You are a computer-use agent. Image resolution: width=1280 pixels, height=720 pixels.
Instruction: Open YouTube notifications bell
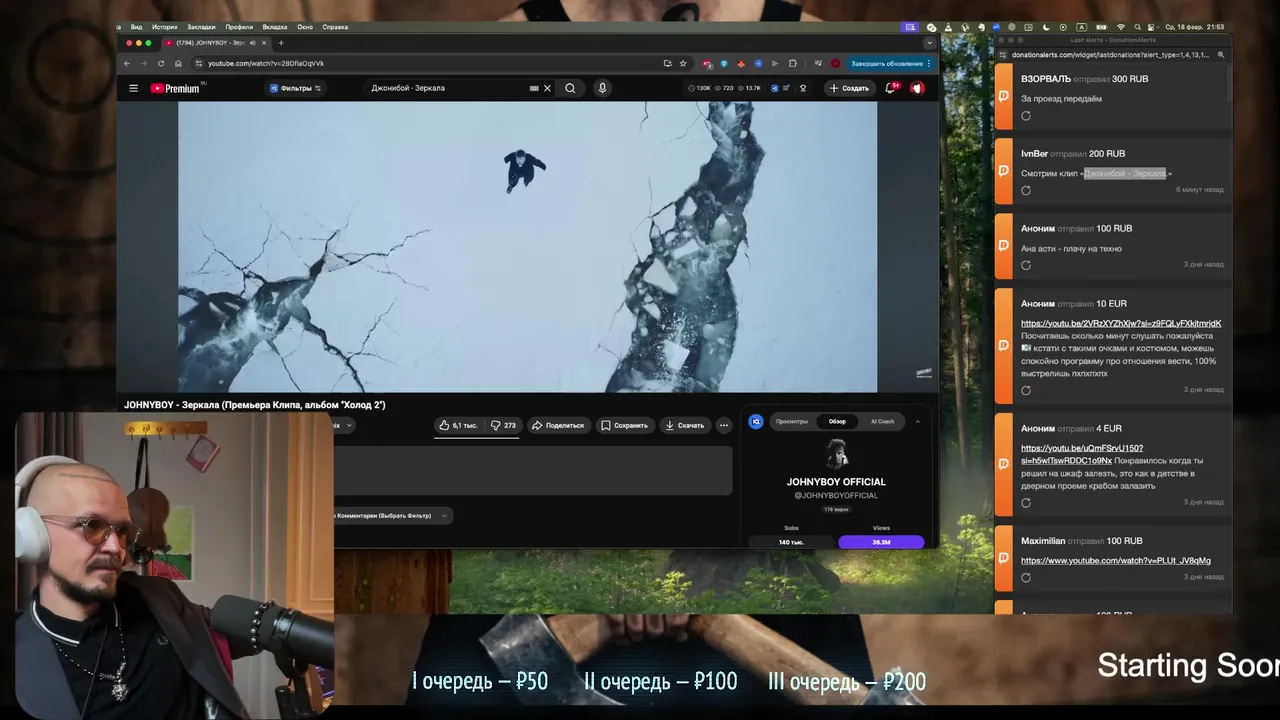coord(890,88)
